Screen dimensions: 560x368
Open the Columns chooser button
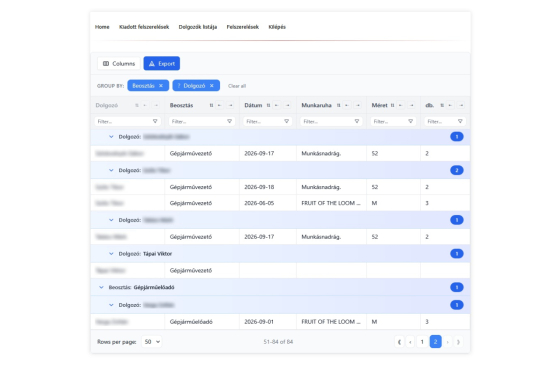tap(119, 64)
